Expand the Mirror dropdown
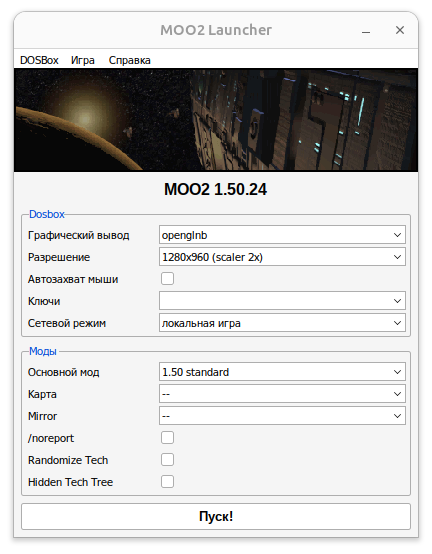The height and width of the screenshot is (554, 432). click(282, 416)
